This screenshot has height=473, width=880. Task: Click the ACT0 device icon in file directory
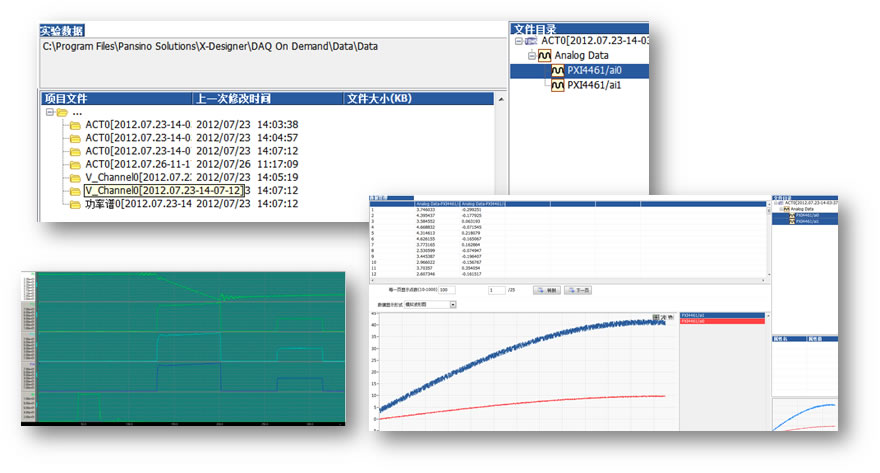(532, 41)
